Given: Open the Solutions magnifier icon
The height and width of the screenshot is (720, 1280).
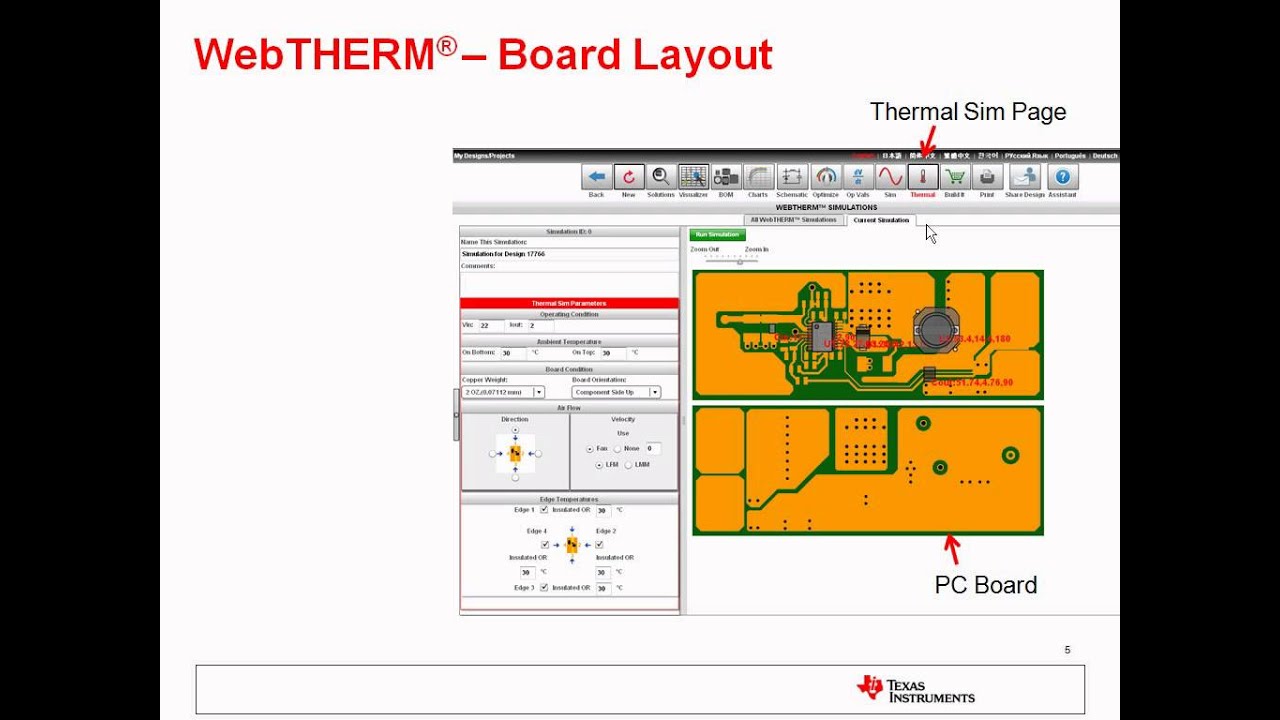Looking at the screenshot, I should [x=661, y=177].
